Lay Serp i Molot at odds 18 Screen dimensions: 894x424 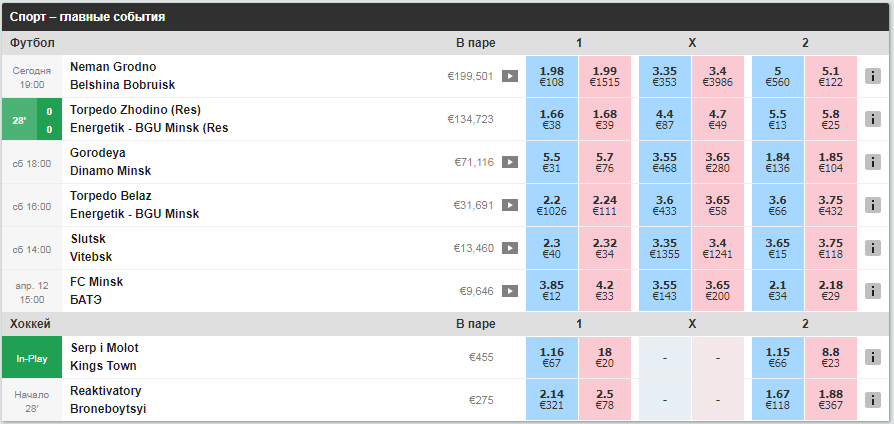coord(605,357)
